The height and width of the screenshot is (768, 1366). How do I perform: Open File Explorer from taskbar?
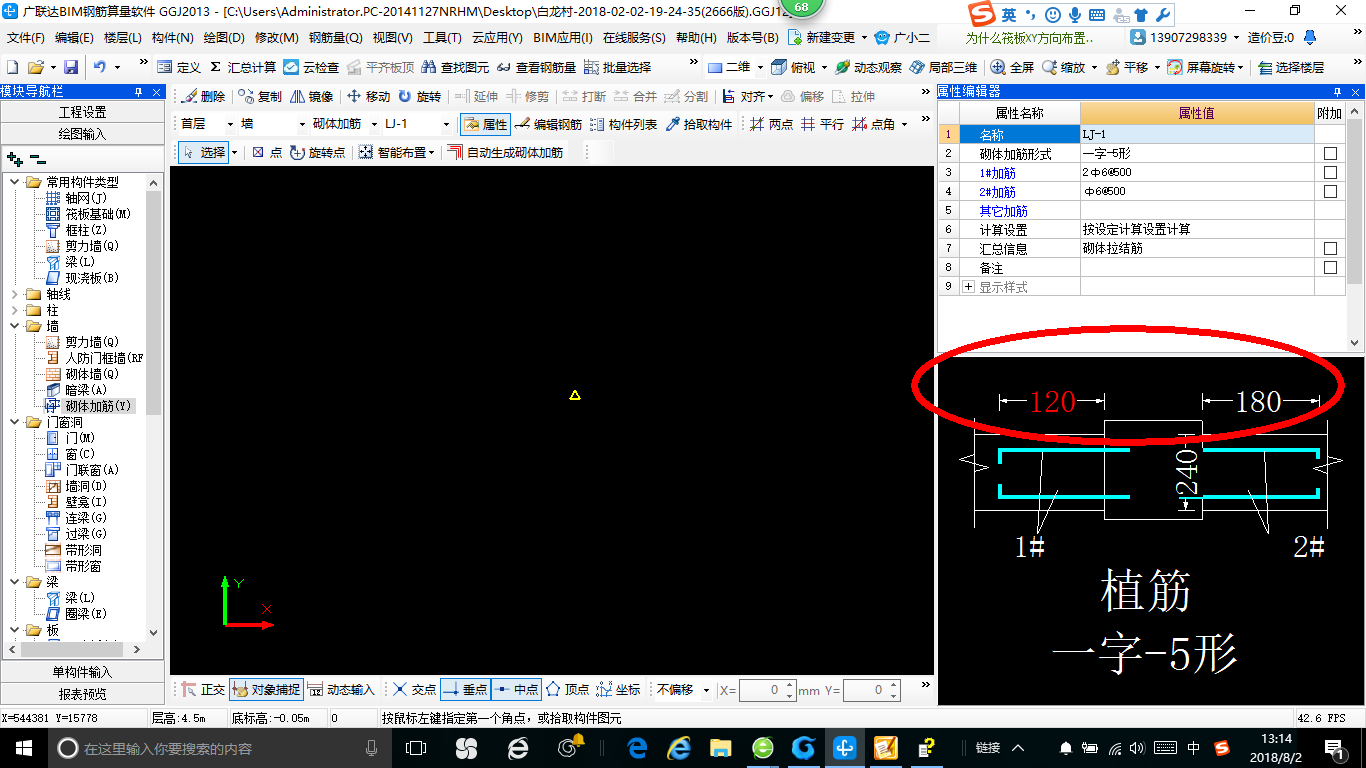720,747
